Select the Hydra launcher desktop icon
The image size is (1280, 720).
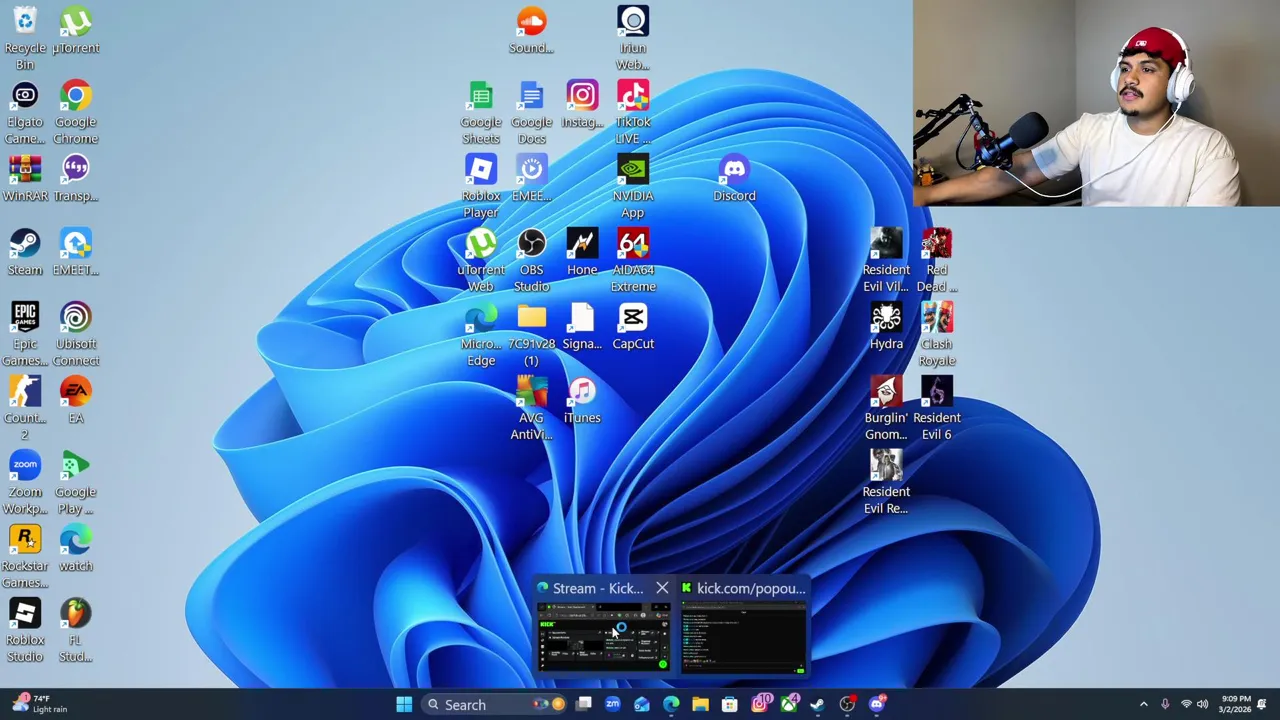886,326
